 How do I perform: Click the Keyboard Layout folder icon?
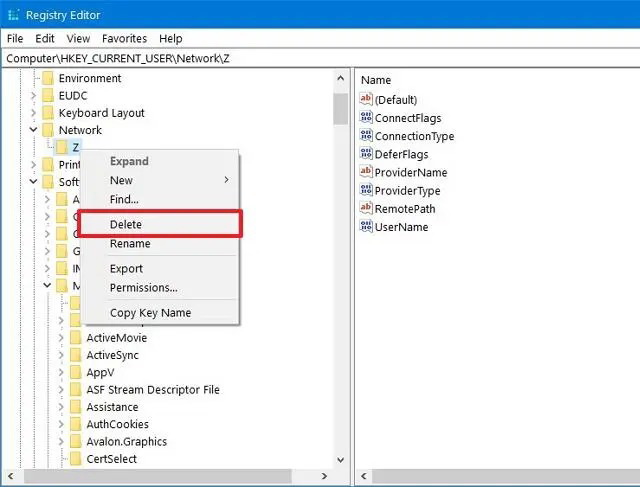click(x=48, y=113)
